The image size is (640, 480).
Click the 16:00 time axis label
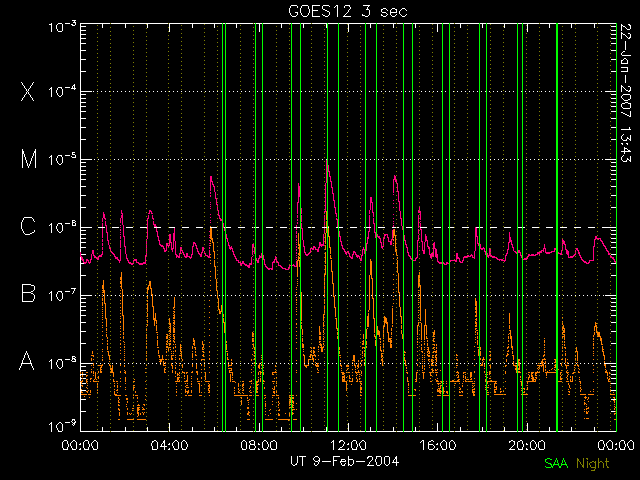point(438,445)
